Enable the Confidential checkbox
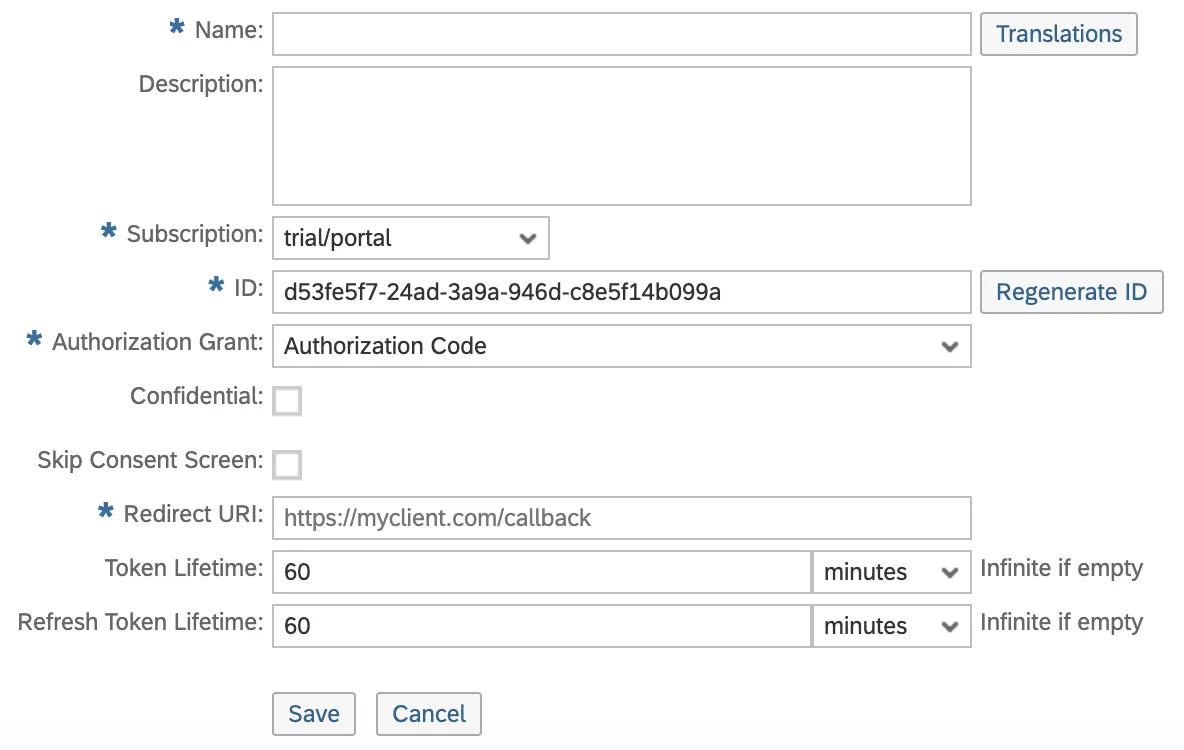The height and width of the screenshot is (750, 1184). 287,401
